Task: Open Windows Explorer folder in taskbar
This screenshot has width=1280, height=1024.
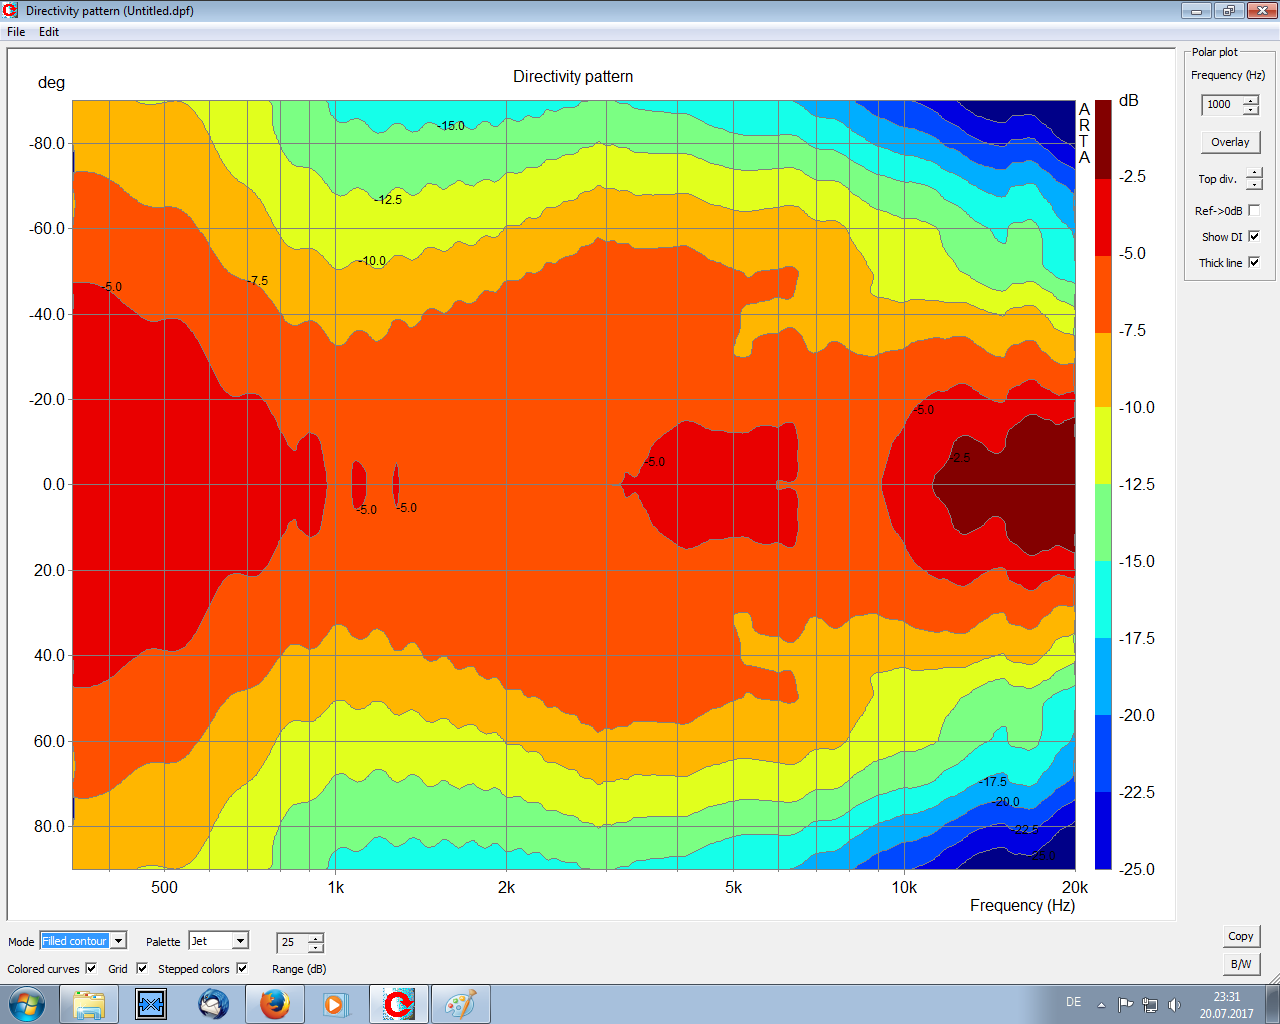Action: coord(89,1003)
